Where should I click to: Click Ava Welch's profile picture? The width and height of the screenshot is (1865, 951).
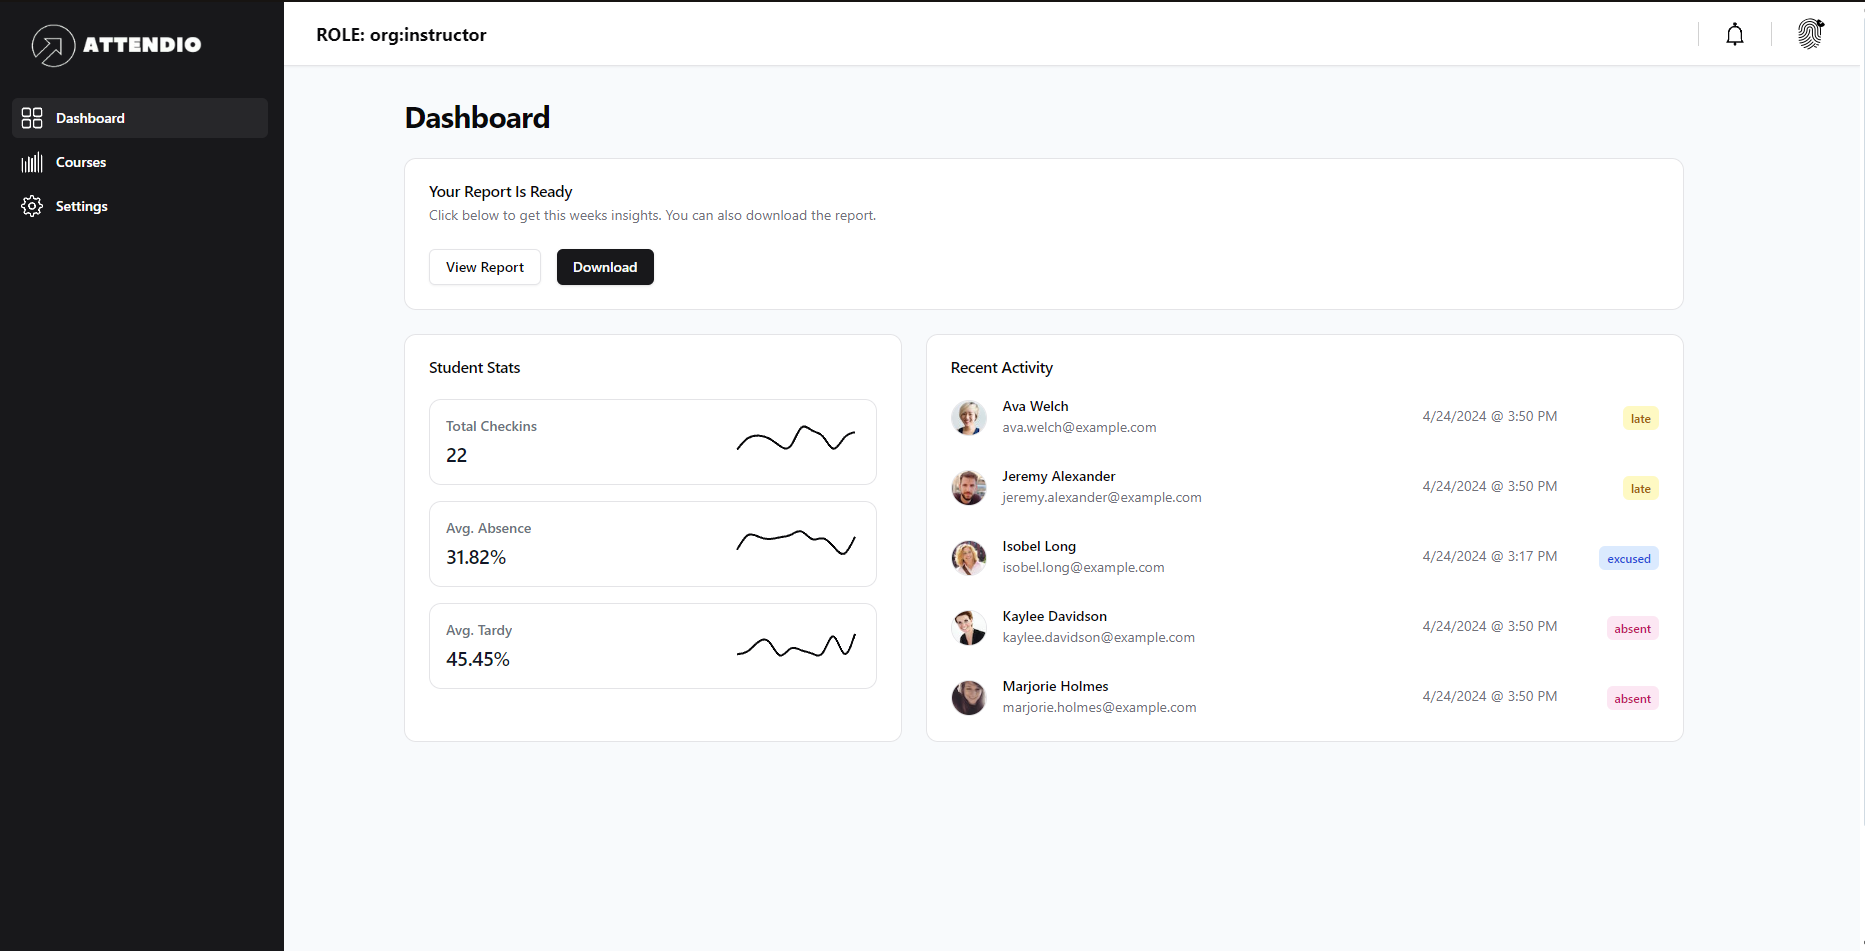pos(968,418)
